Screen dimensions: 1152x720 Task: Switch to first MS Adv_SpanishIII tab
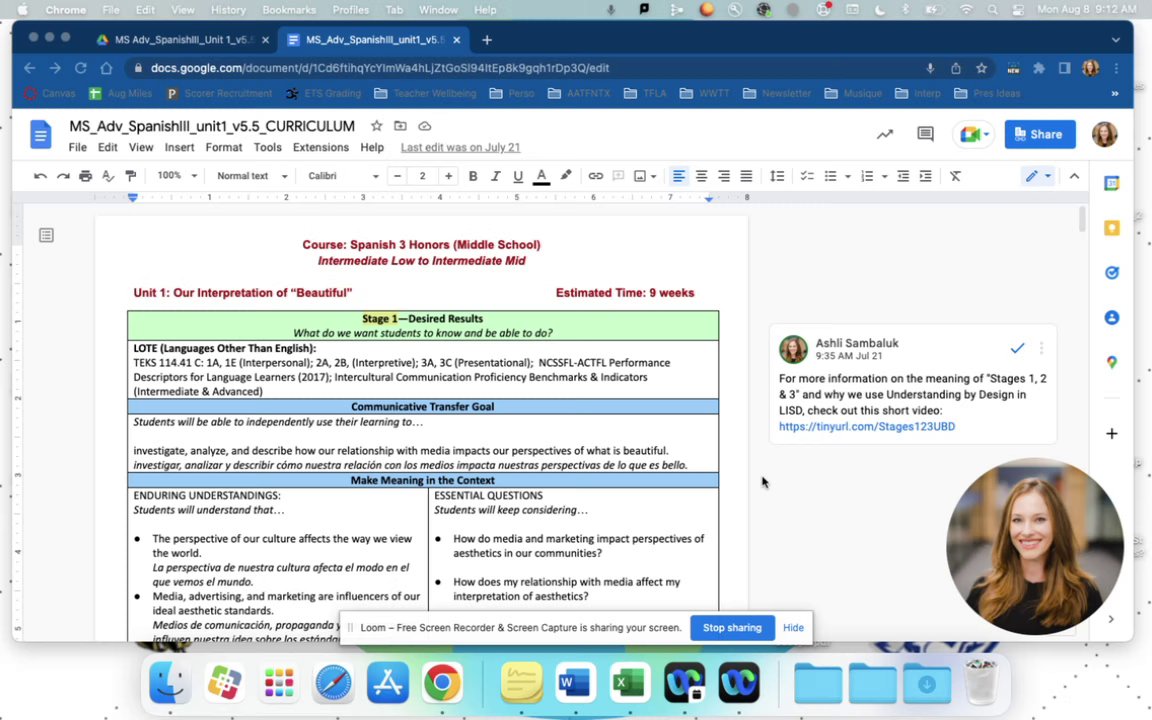(x=183, y=40)
